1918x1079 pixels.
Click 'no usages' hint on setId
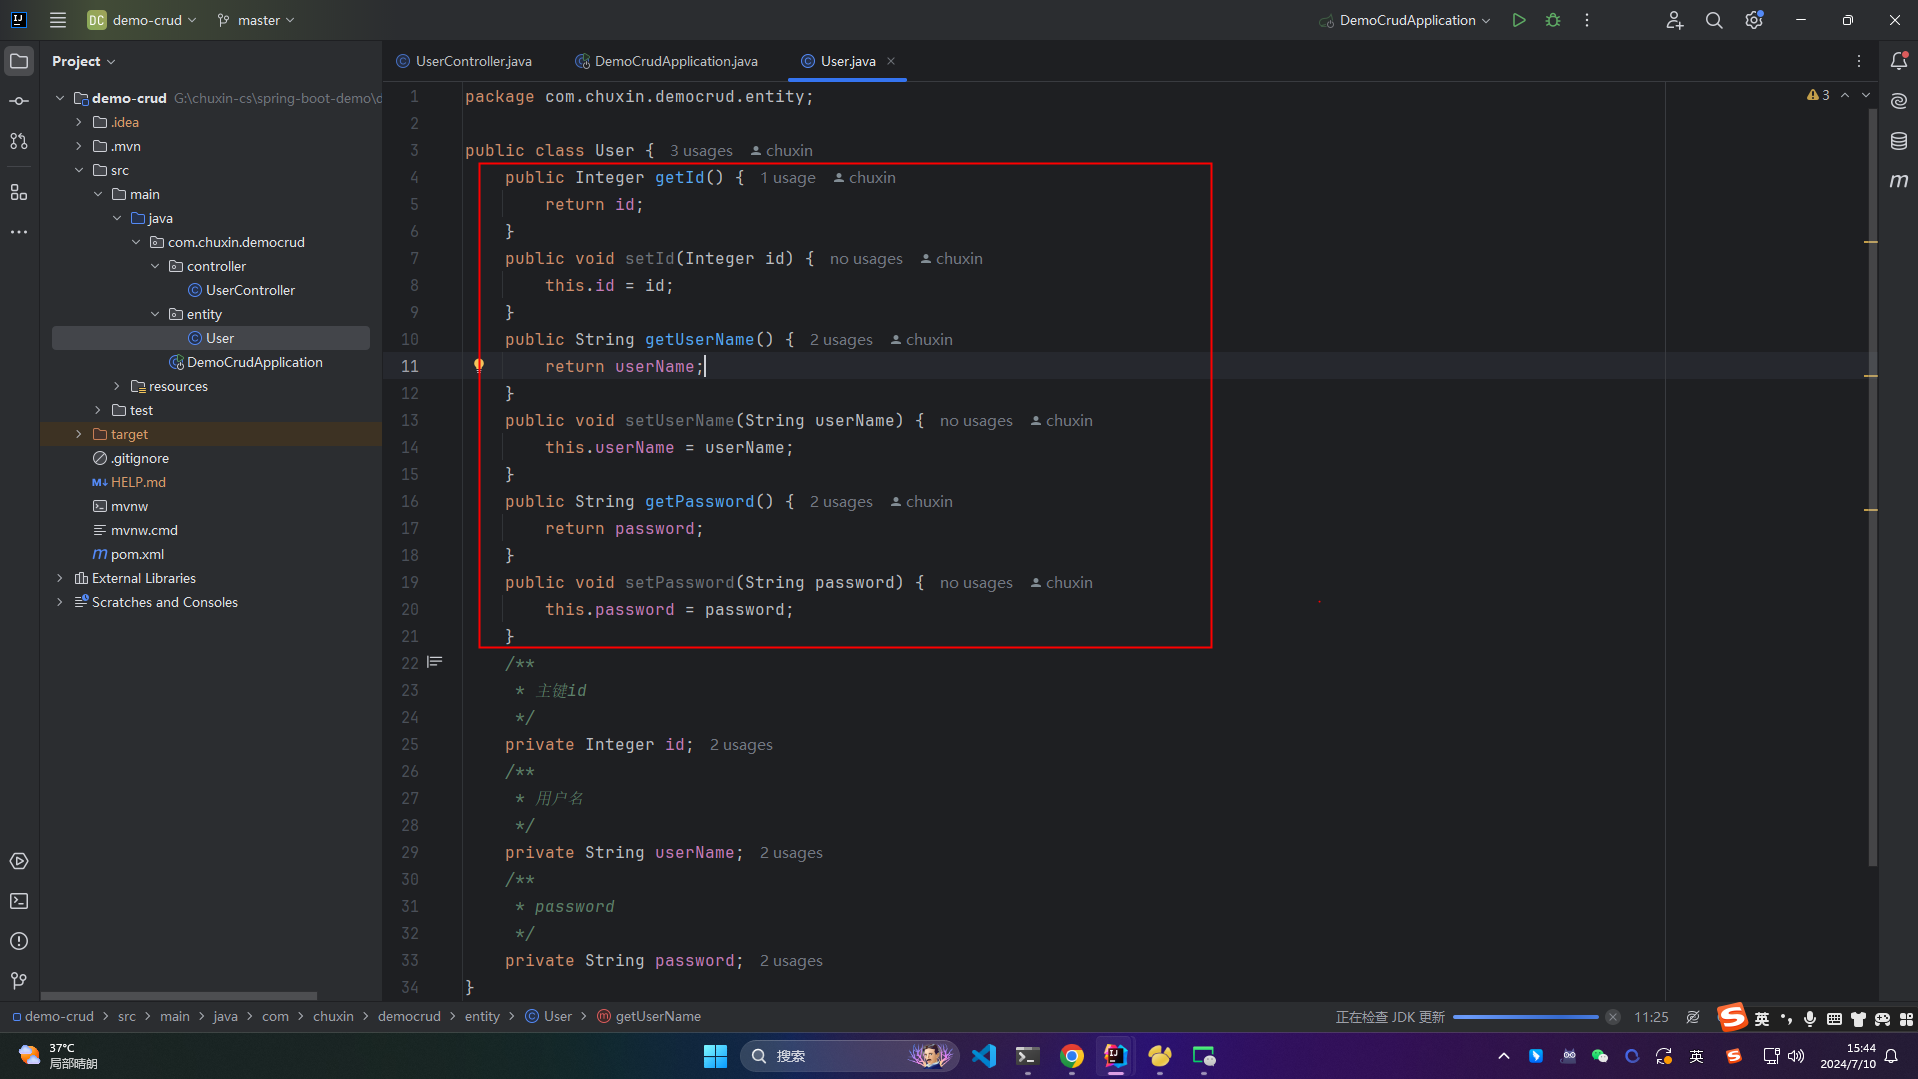tap(866, 259)
